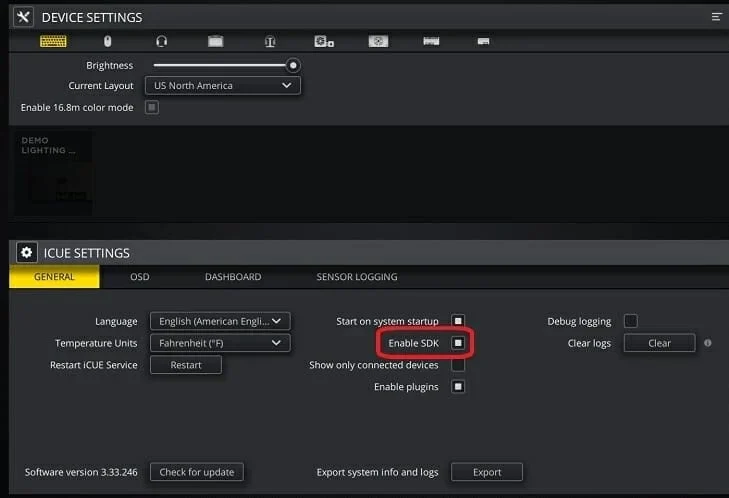Select the mouse pad device icon

pyautogui.click(x=215, y=41)
